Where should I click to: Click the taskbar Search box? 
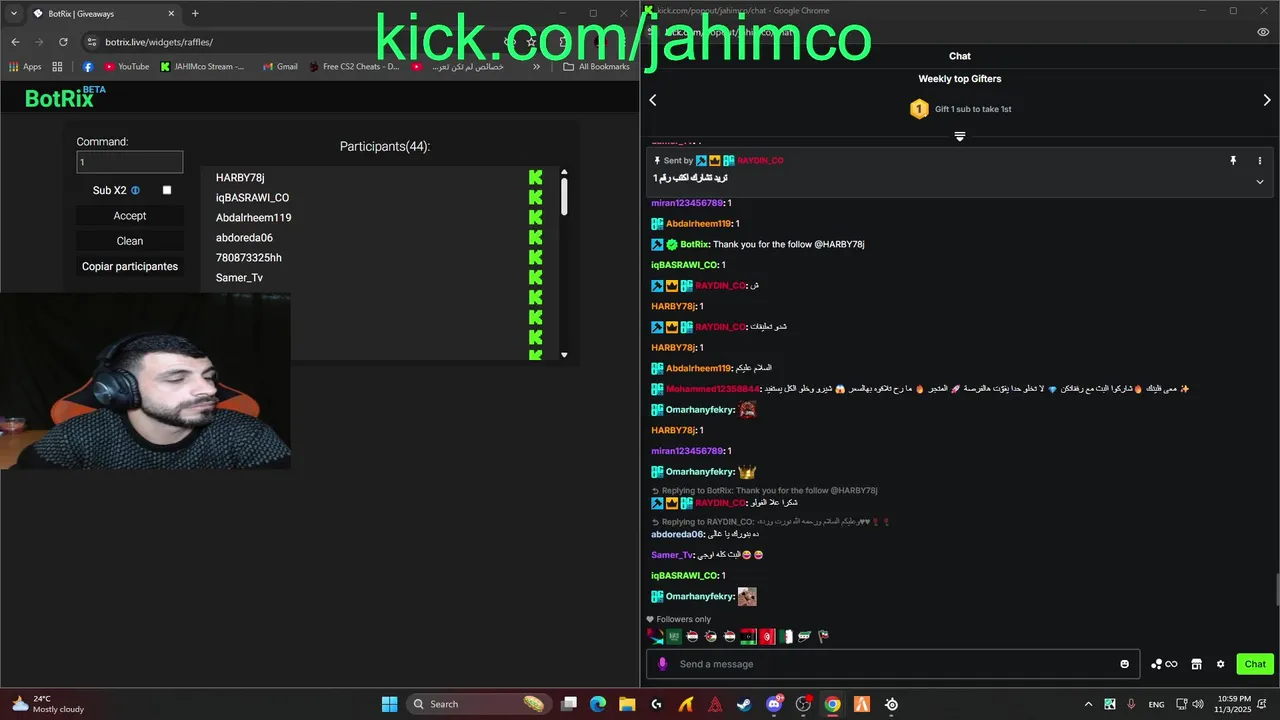pos(480,704)
